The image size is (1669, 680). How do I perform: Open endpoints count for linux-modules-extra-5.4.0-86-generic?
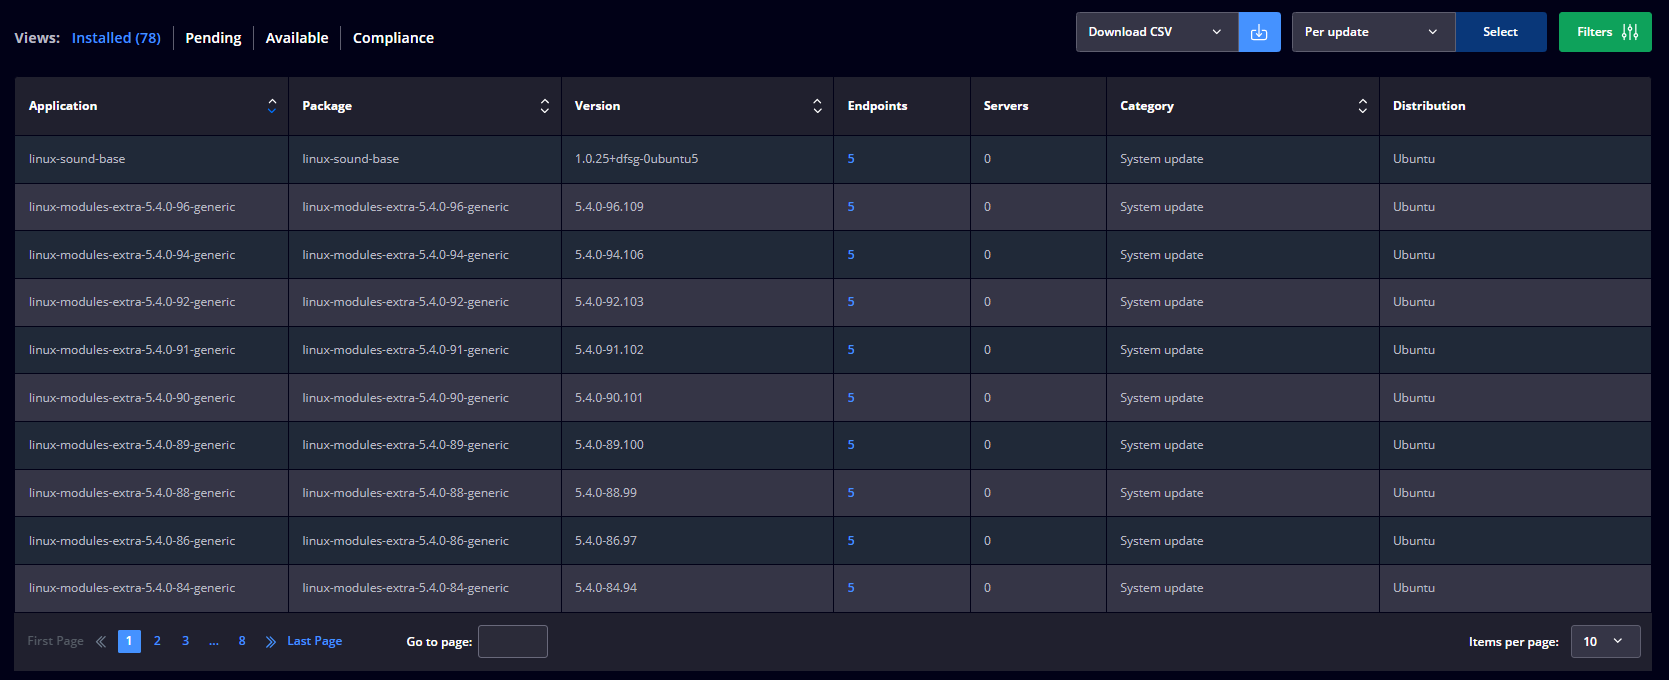(851, 541)
